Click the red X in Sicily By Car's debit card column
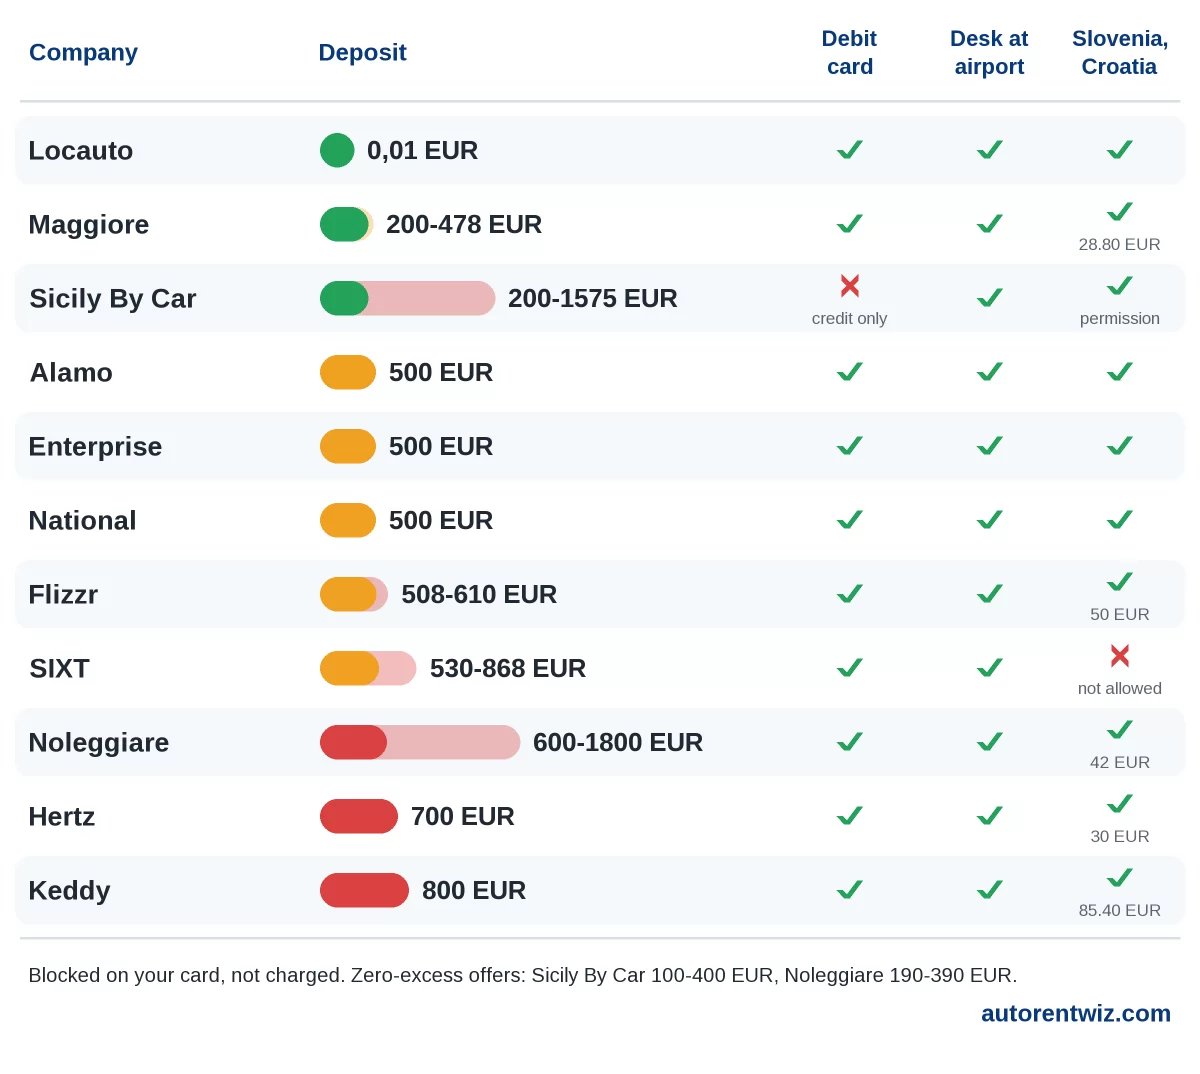This screenshot has width=1200, height=1074. point(850,286)
